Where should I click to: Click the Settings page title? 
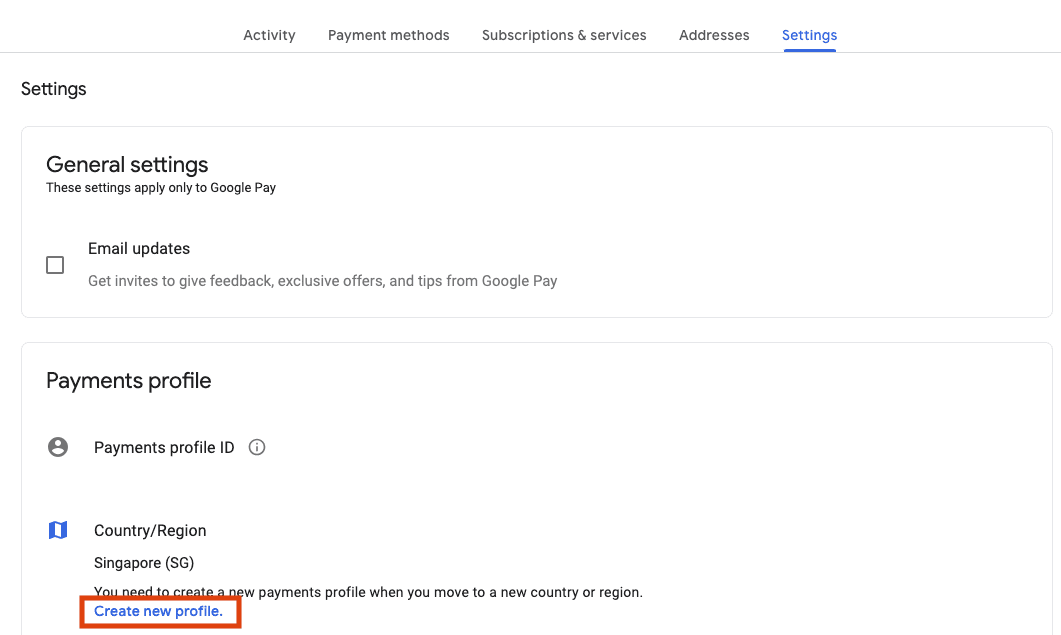click(x=53, y=89)
